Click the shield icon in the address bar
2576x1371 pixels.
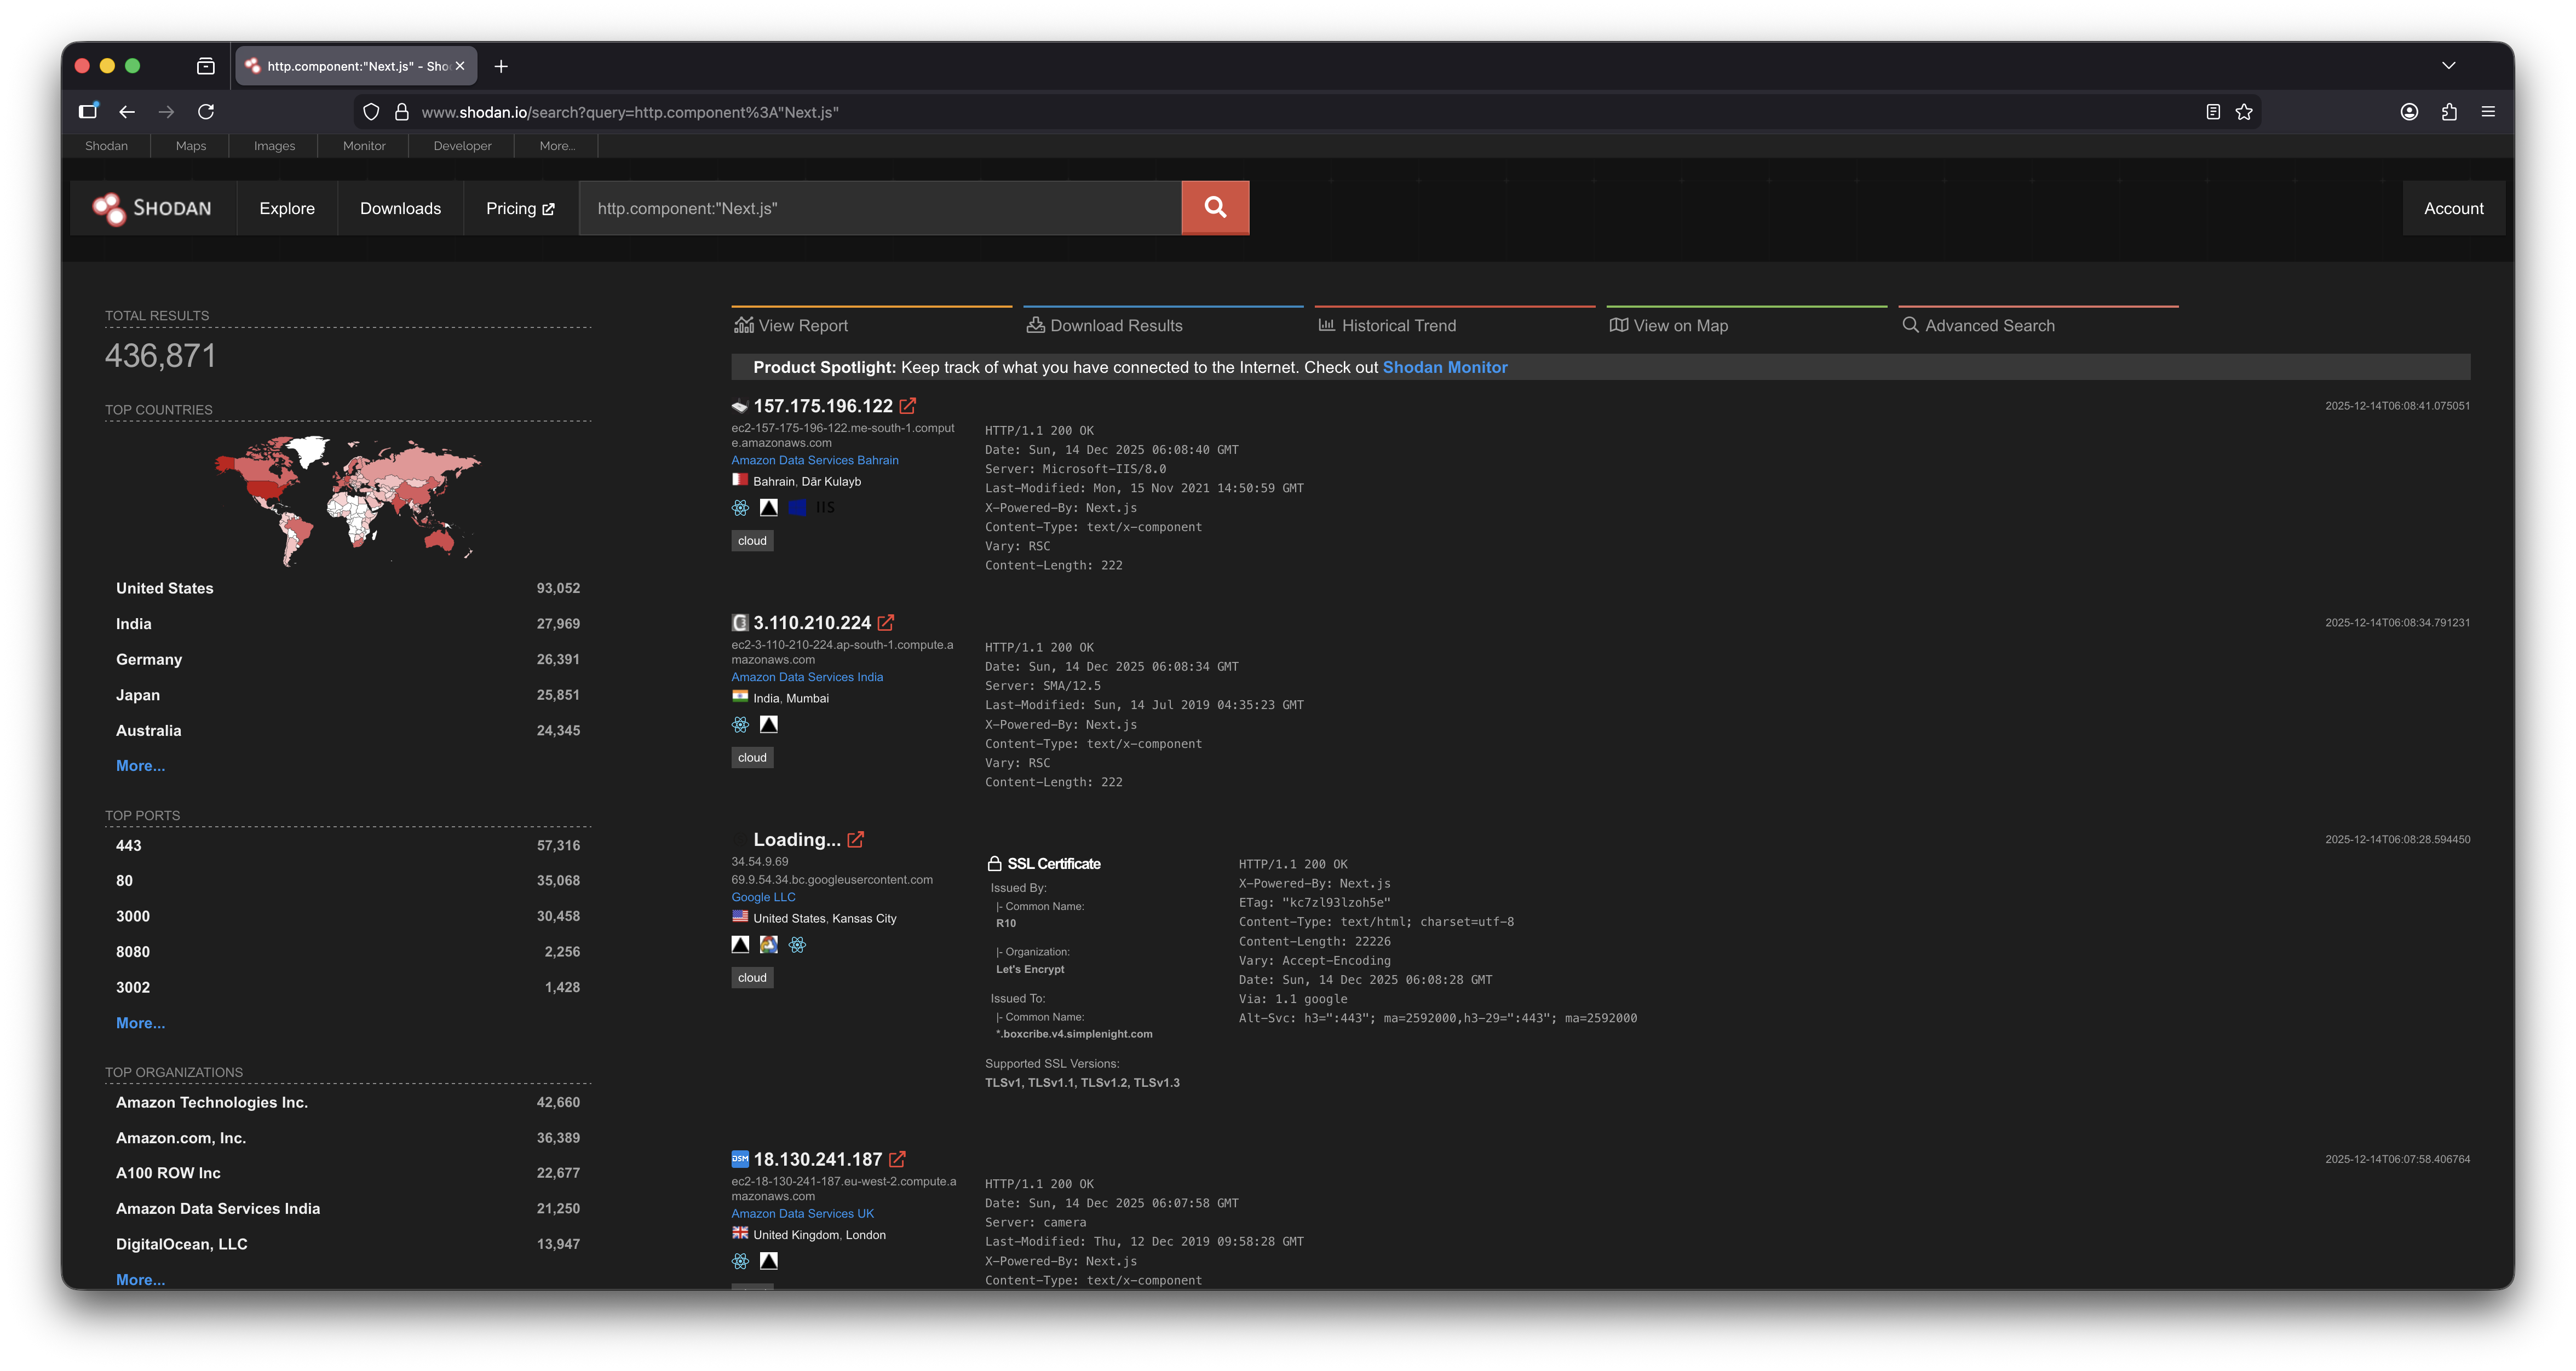tap(371, 112)
